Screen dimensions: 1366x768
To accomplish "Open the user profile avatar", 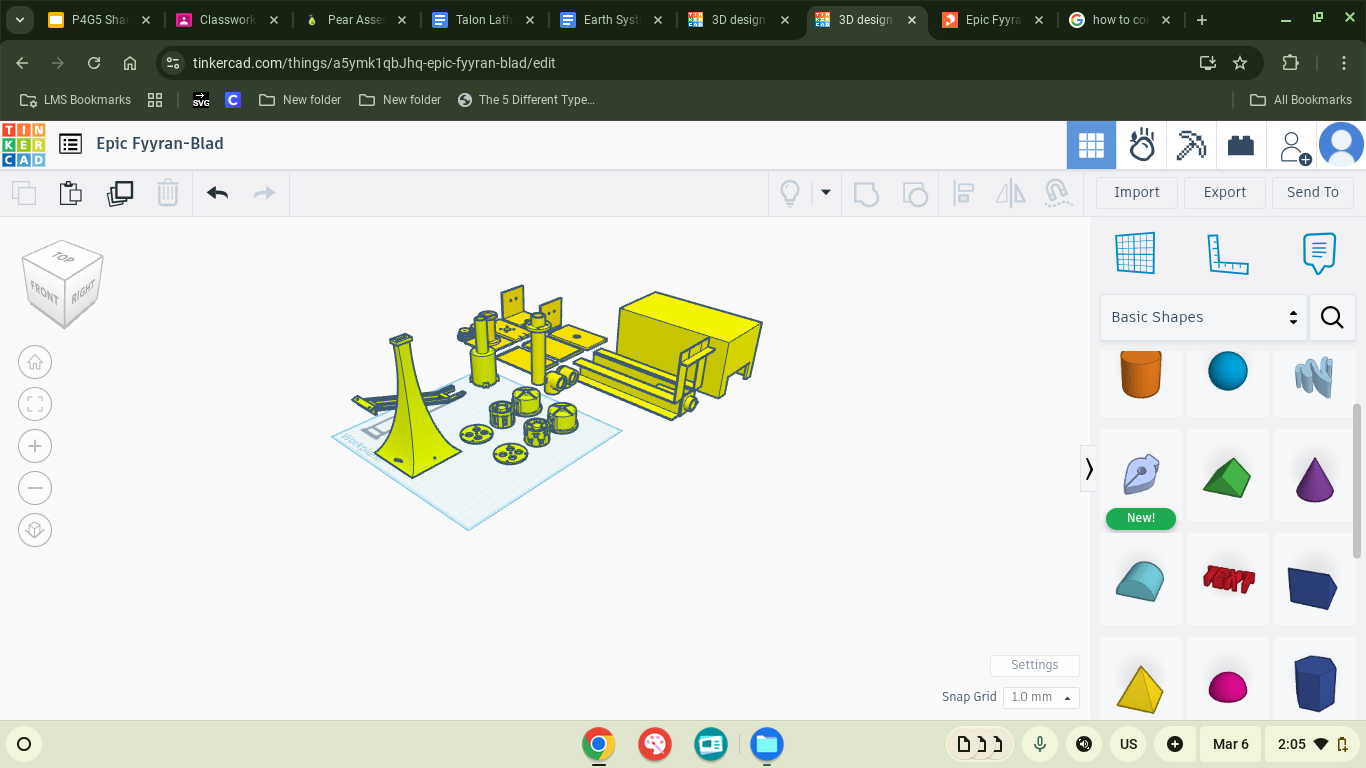I will tap(1341, 146).
